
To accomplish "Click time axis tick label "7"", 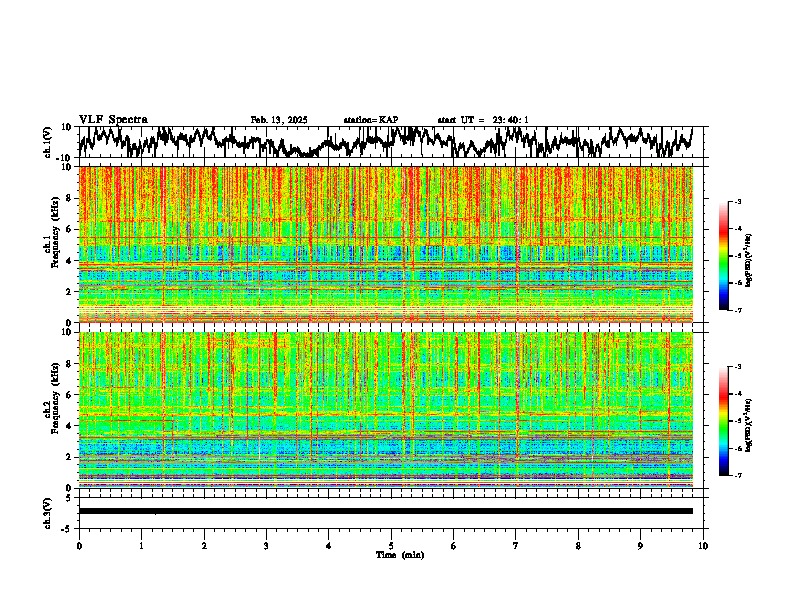I will [x=516, y=546].
